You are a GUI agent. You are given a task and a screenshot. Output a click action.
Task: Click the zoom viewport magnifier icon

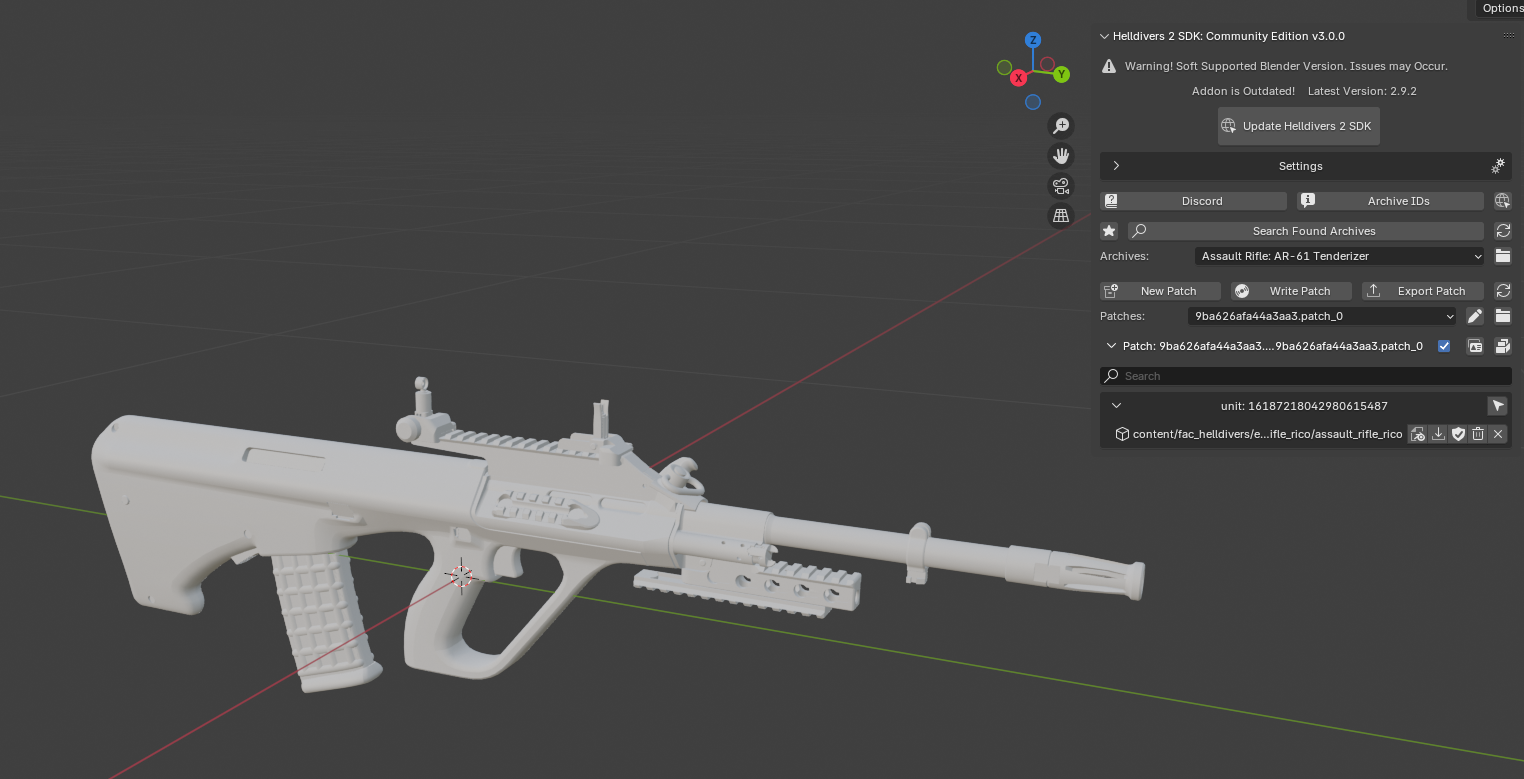[x=1061, y=126]
